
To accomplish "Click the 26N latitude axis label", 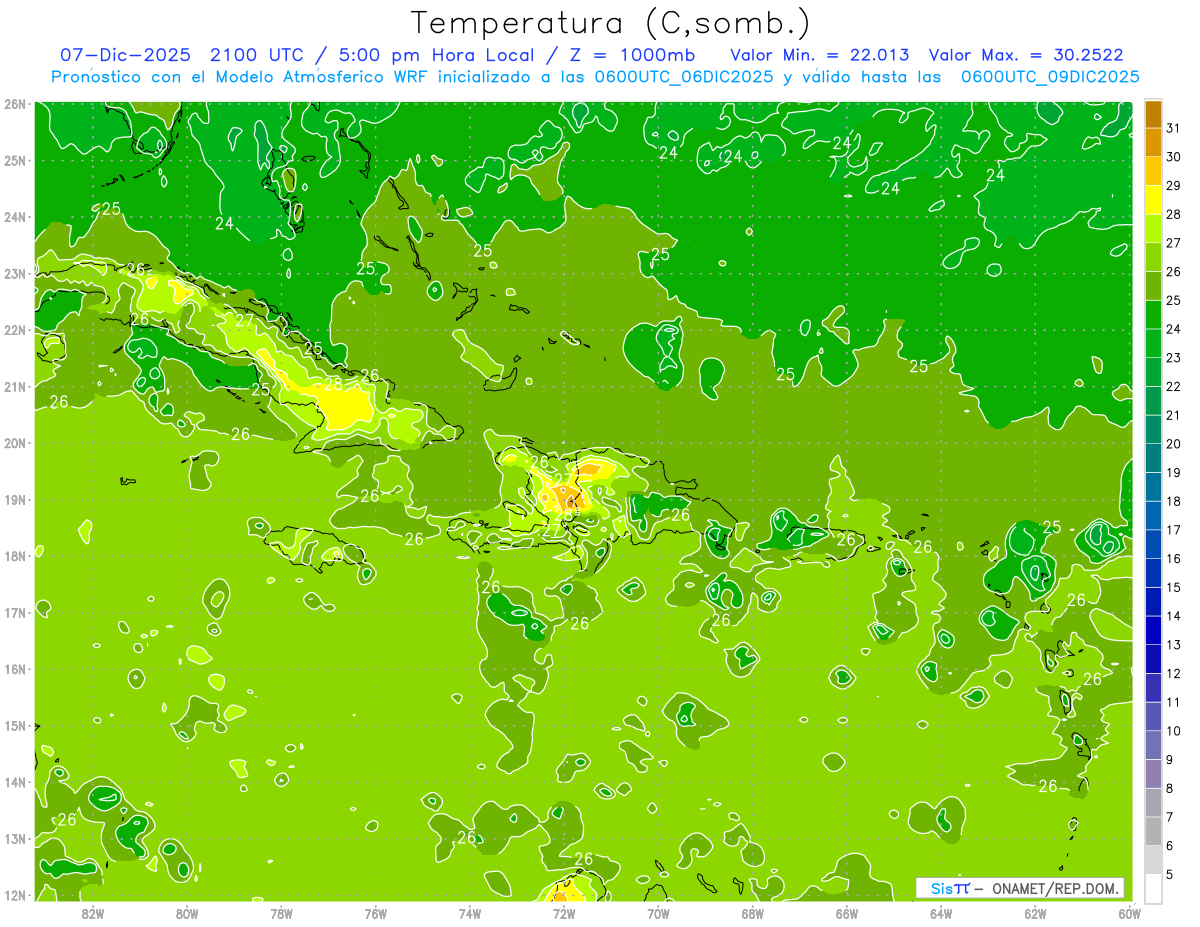I will (15, 103).
